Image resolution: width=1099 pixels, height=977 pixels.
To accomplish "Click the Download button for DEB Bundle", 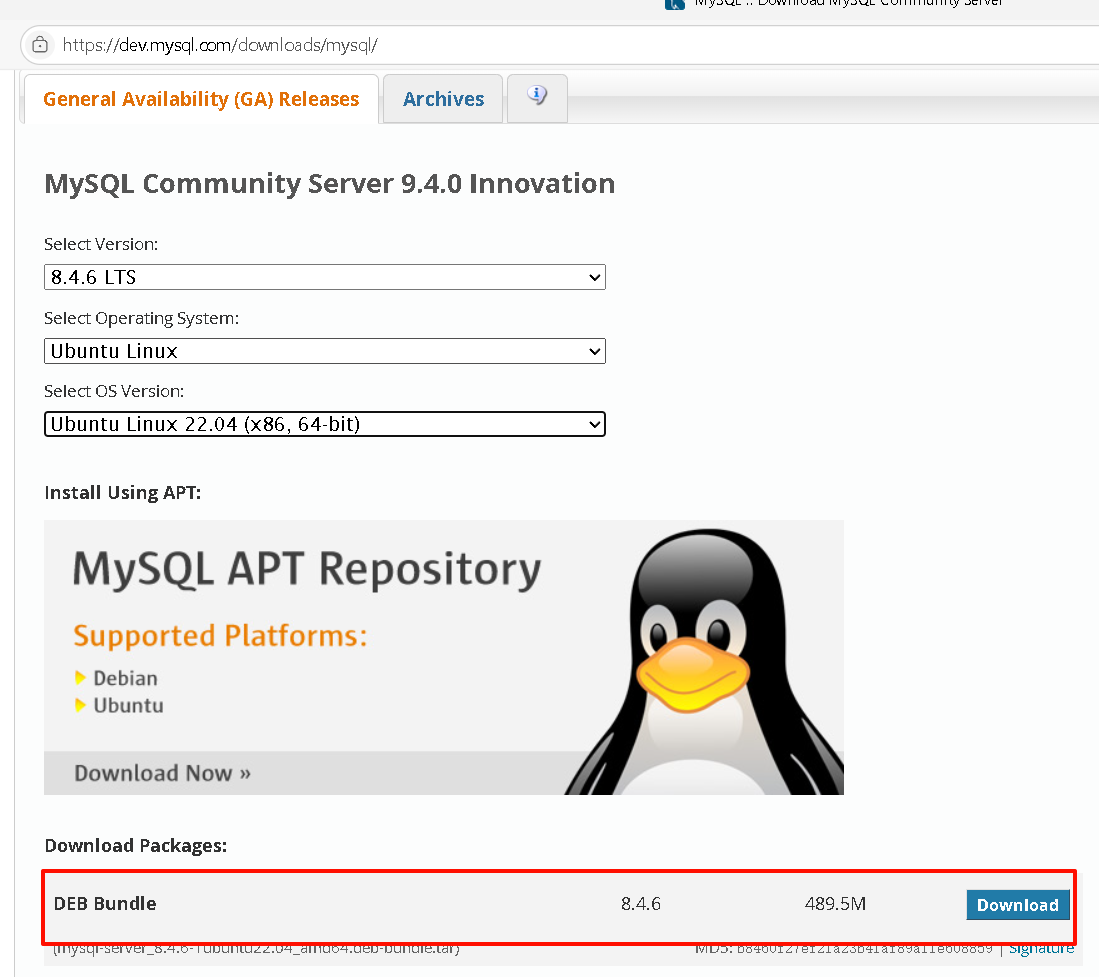I will tap(1018, 904).
